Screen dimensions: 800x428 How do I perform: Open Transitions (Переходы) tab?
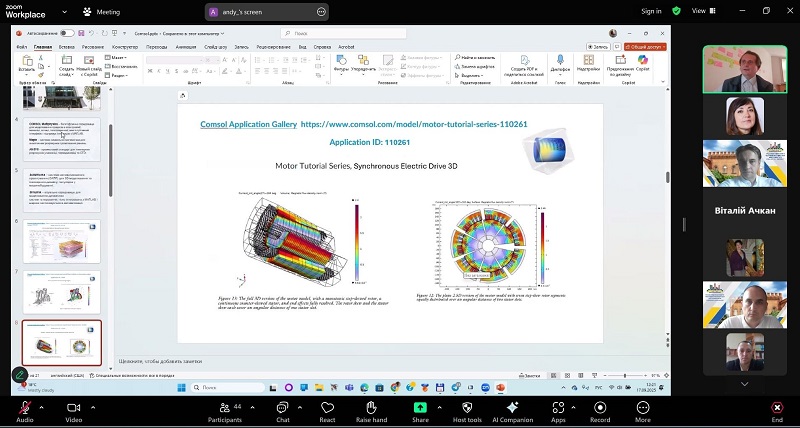coord(157,47)
